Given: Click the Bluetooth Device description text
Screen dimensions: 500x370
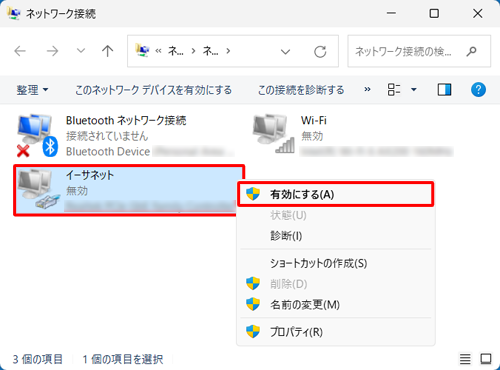Looking at the screenshot, I should click(x=108, y=152).
